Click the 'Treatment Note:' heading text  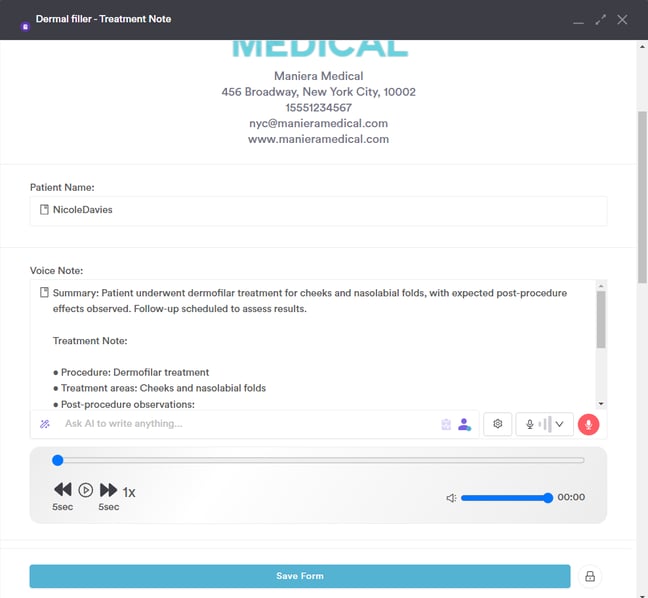pos(90,341)
